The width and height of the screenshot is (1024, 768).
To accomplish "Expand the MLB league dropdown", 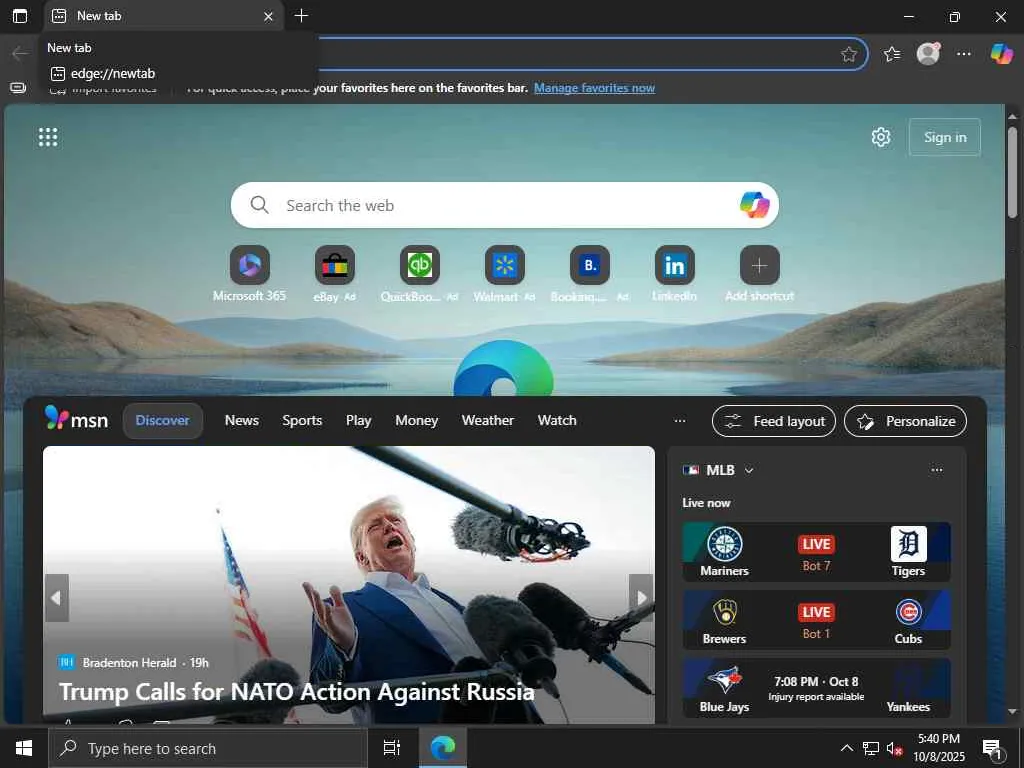I will [x=749, y=470].
